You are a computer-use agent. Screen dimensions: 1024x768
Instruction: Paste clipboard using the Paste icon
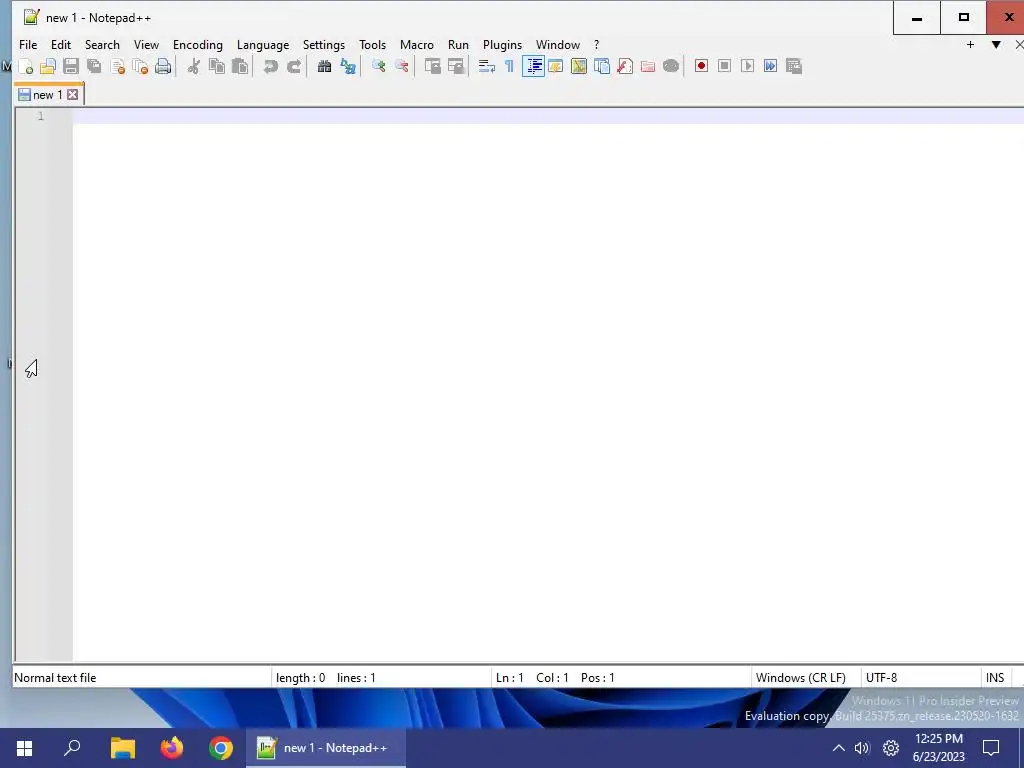240,66
